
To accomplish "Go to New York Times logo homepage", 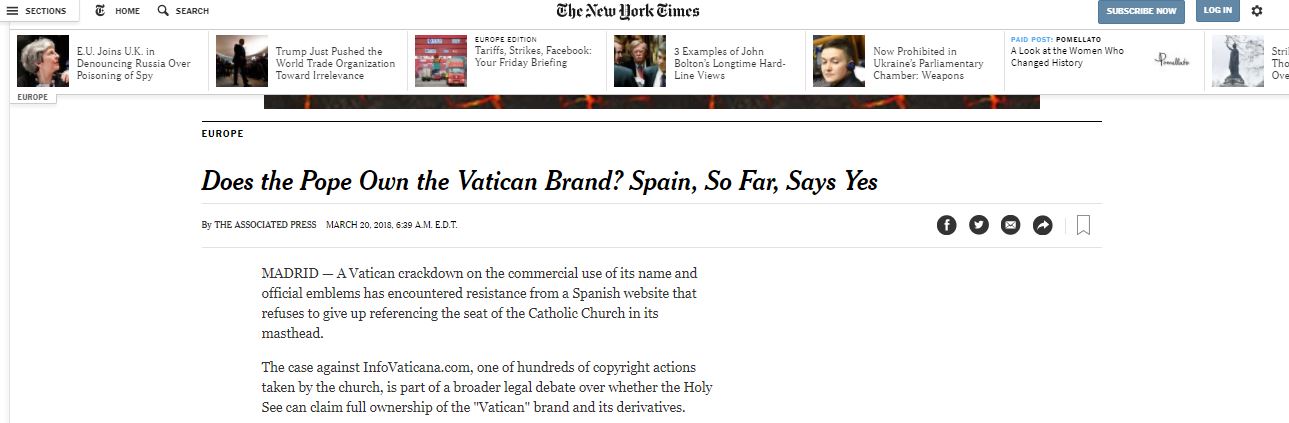I will (x=628, y=11).
